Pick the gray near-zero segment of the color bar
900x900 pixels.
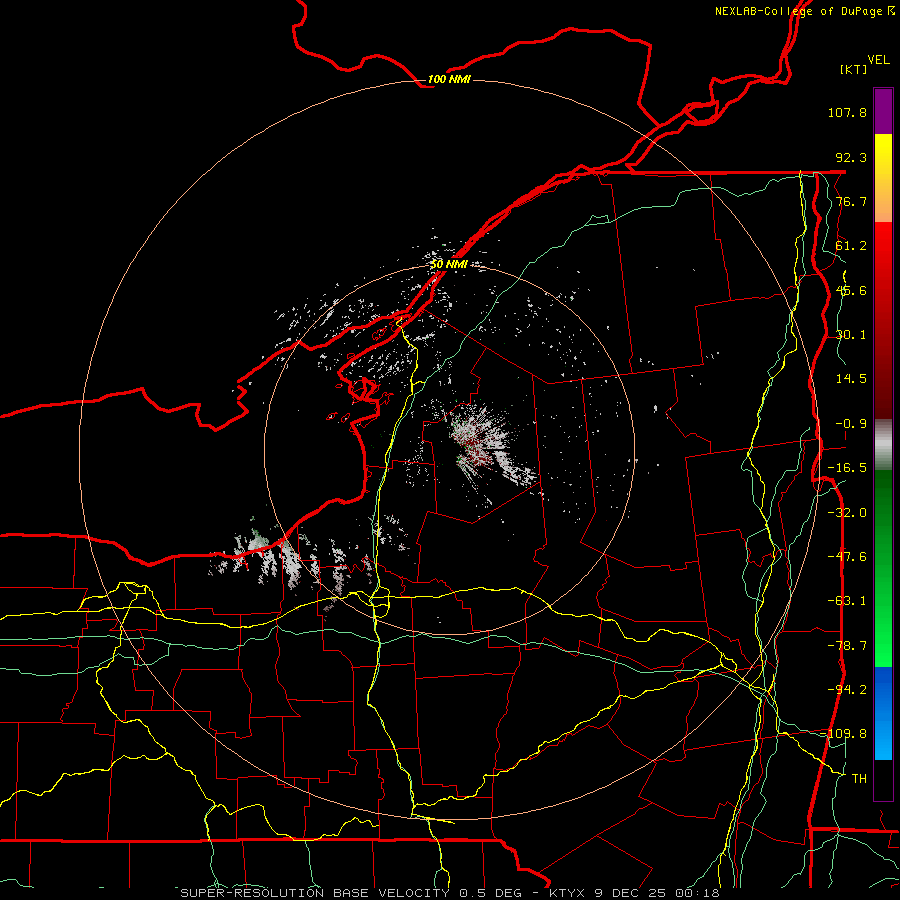click(x=883, y=445)
